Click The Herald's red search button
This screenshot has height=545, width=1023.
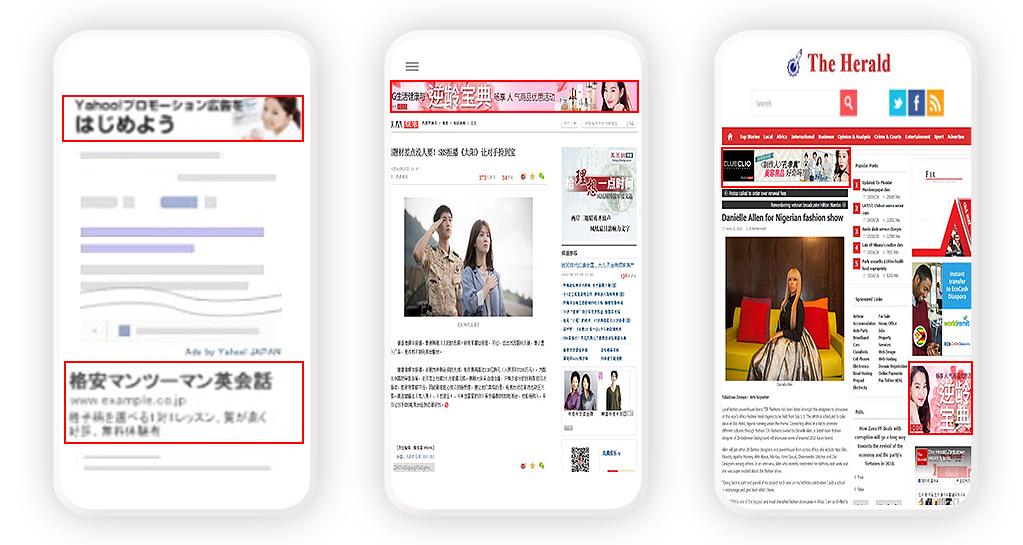coord(848,103)
